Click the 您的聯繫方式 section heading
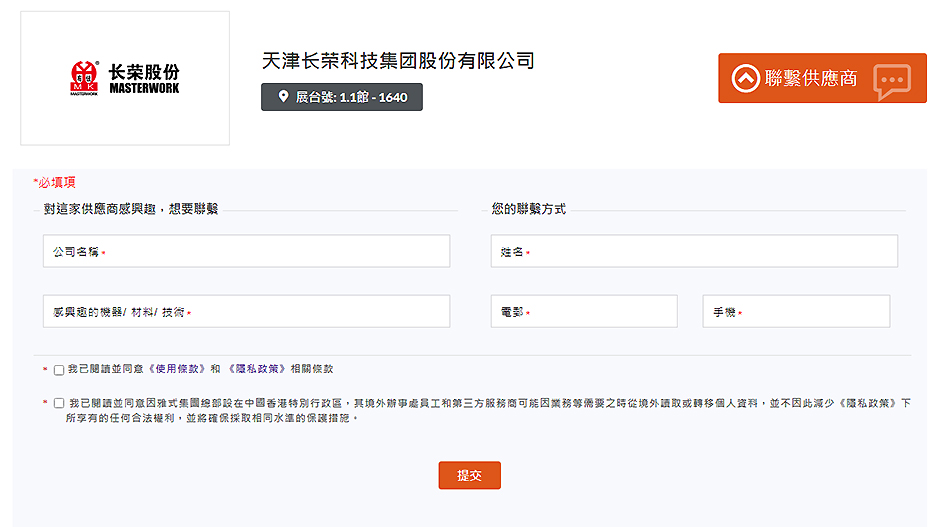The height and width of the screenshot is (527, 938). (x=528, y=209)
